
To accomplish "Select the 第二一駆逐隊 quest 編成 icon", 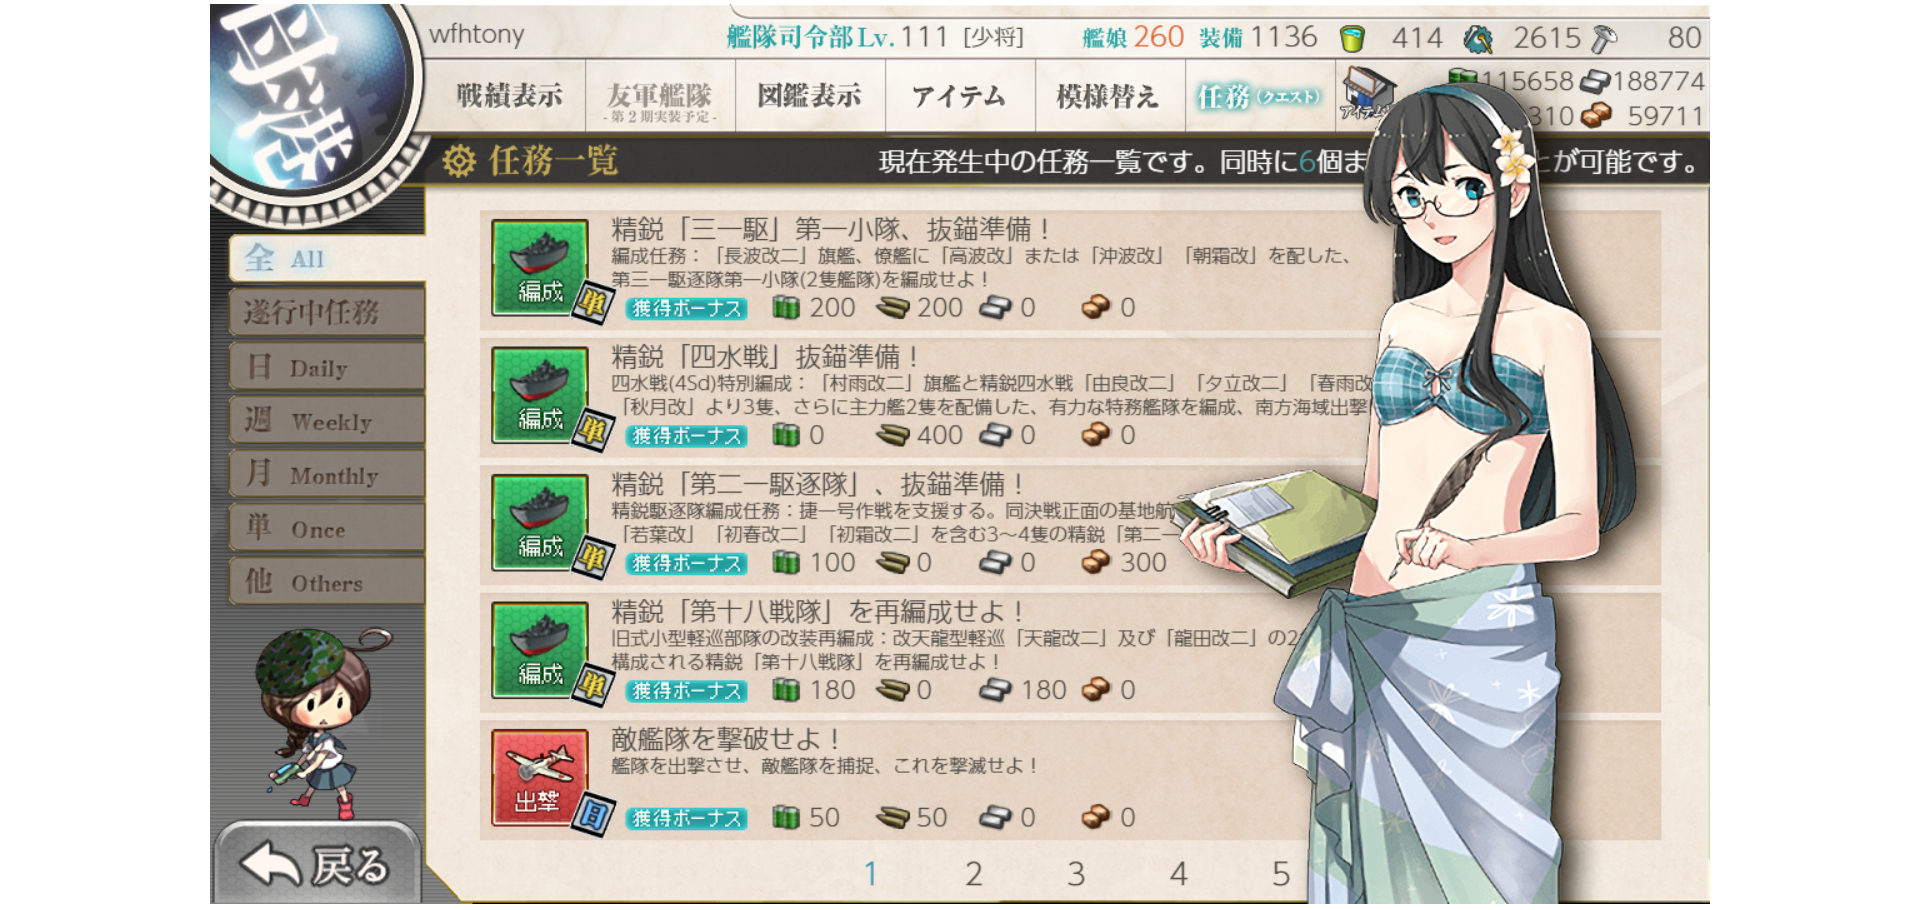I will pos(540,522).
